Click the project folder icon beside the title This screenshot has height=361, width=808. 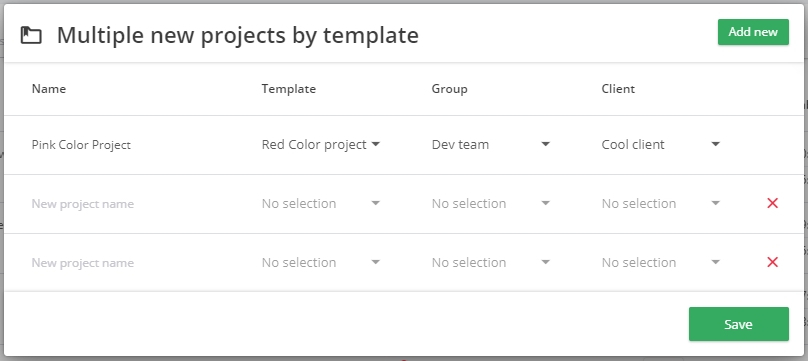coord(31,36)
